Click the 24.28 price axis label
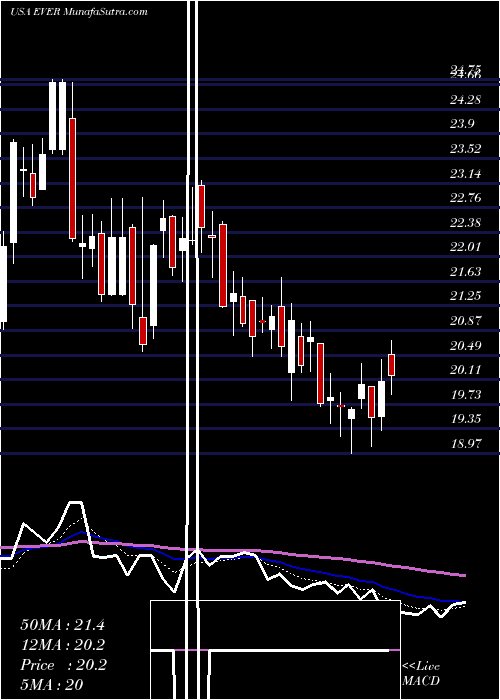This screenshot has width=500, height=700. [466, 99]
